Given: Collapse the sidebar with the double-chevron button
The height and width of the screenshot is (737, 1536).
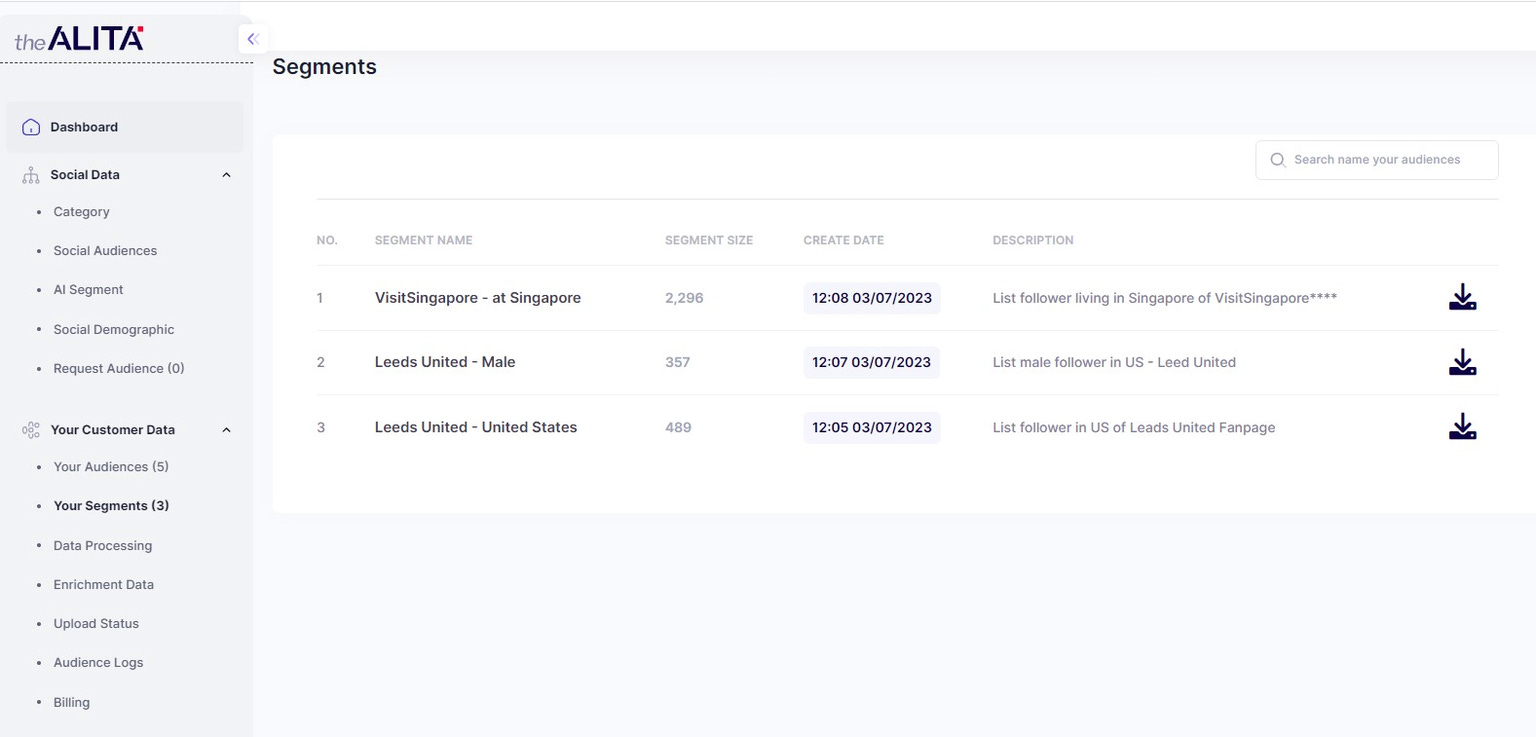Looking at the screenshot, I should [x=252, y=39].
